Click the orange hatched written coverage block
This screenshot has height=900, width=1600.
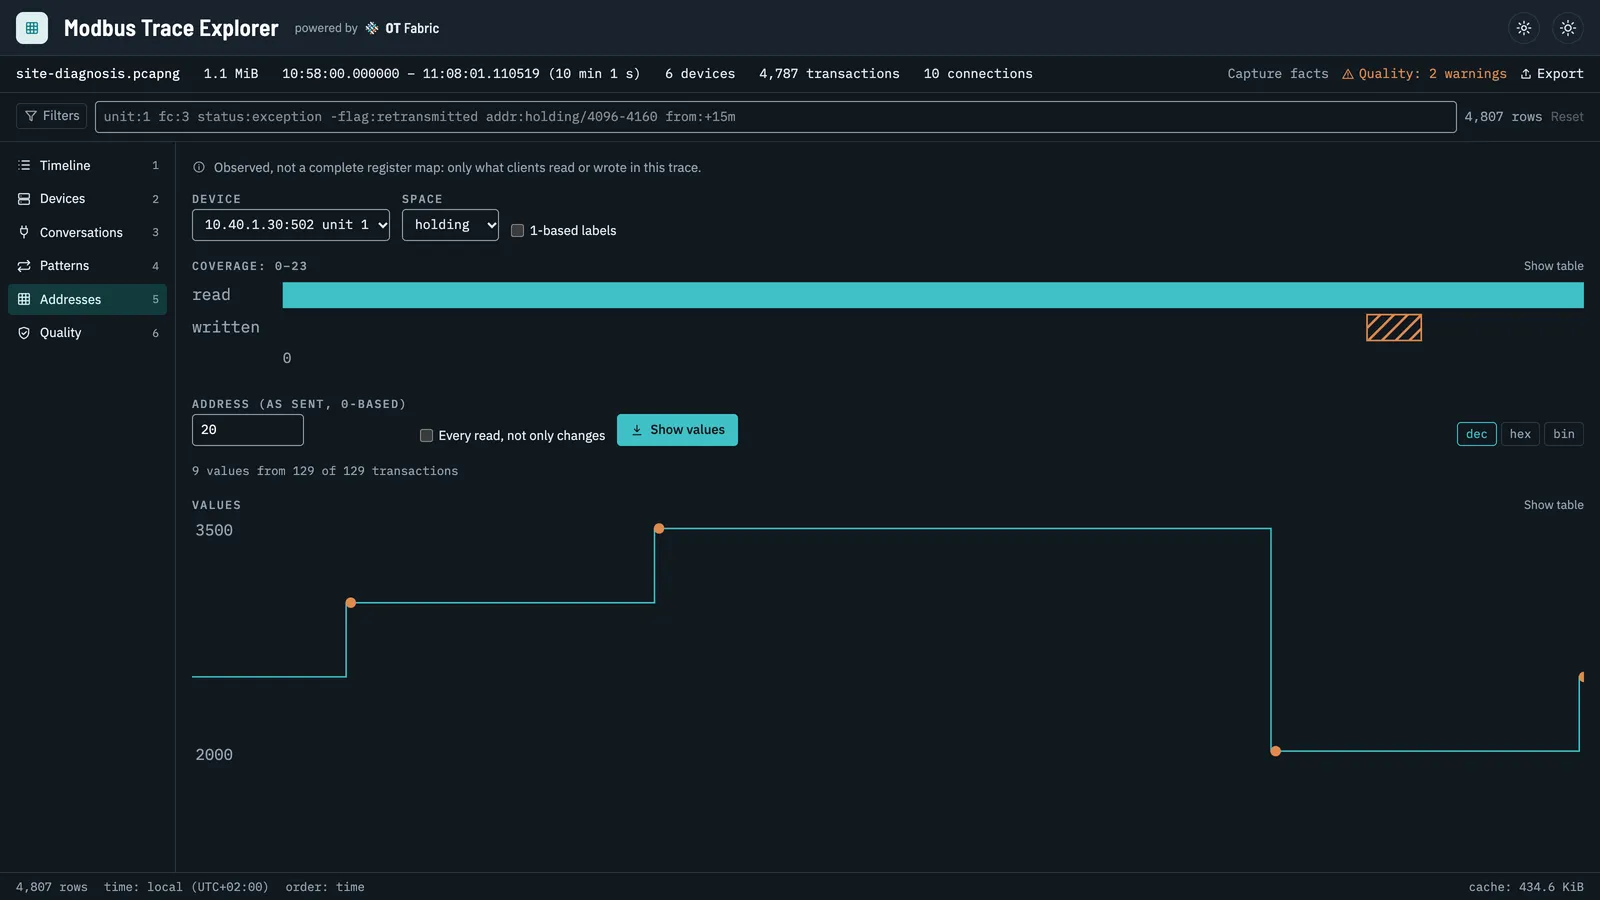tap(1394, 328)
